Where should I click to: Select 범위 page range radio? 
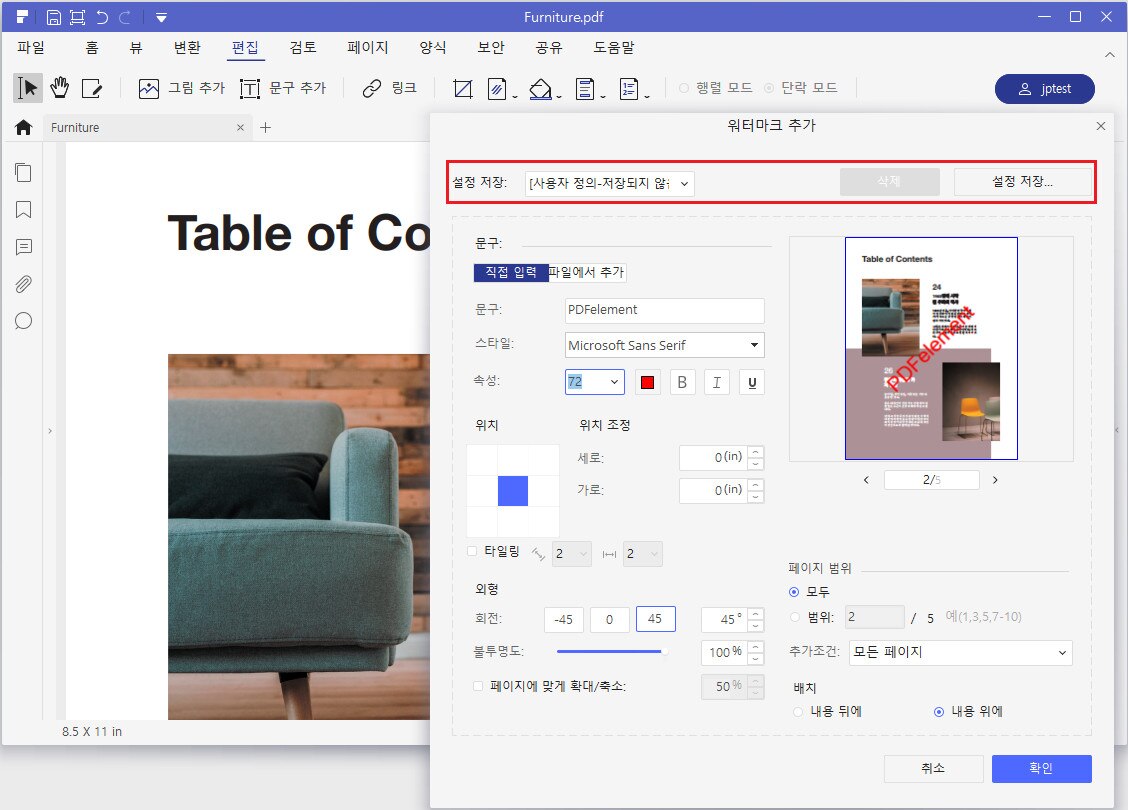[x=794, y=617]
